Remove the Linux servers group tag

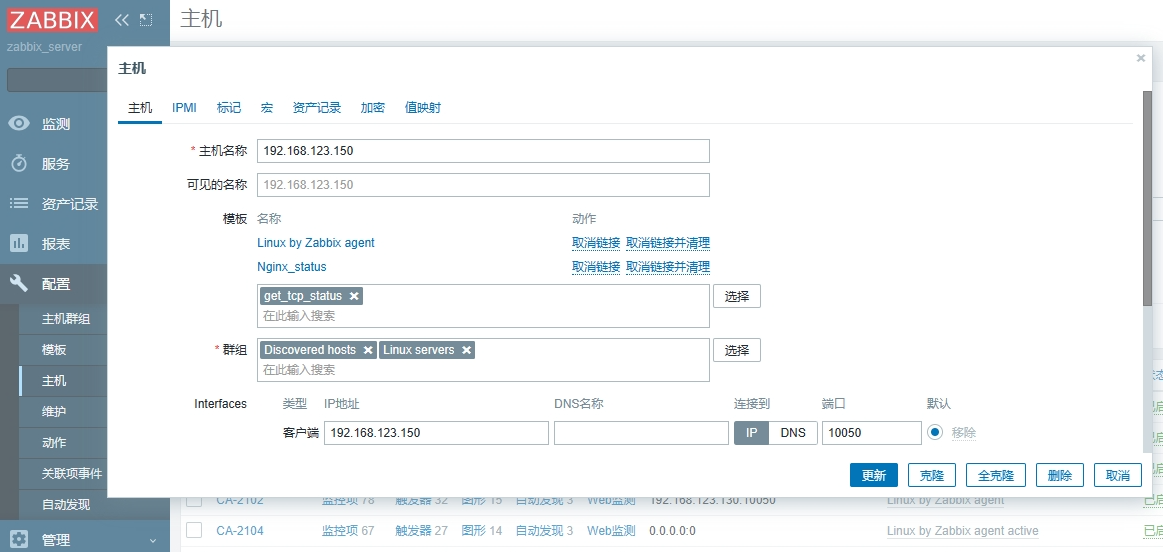tap(466, 350)
